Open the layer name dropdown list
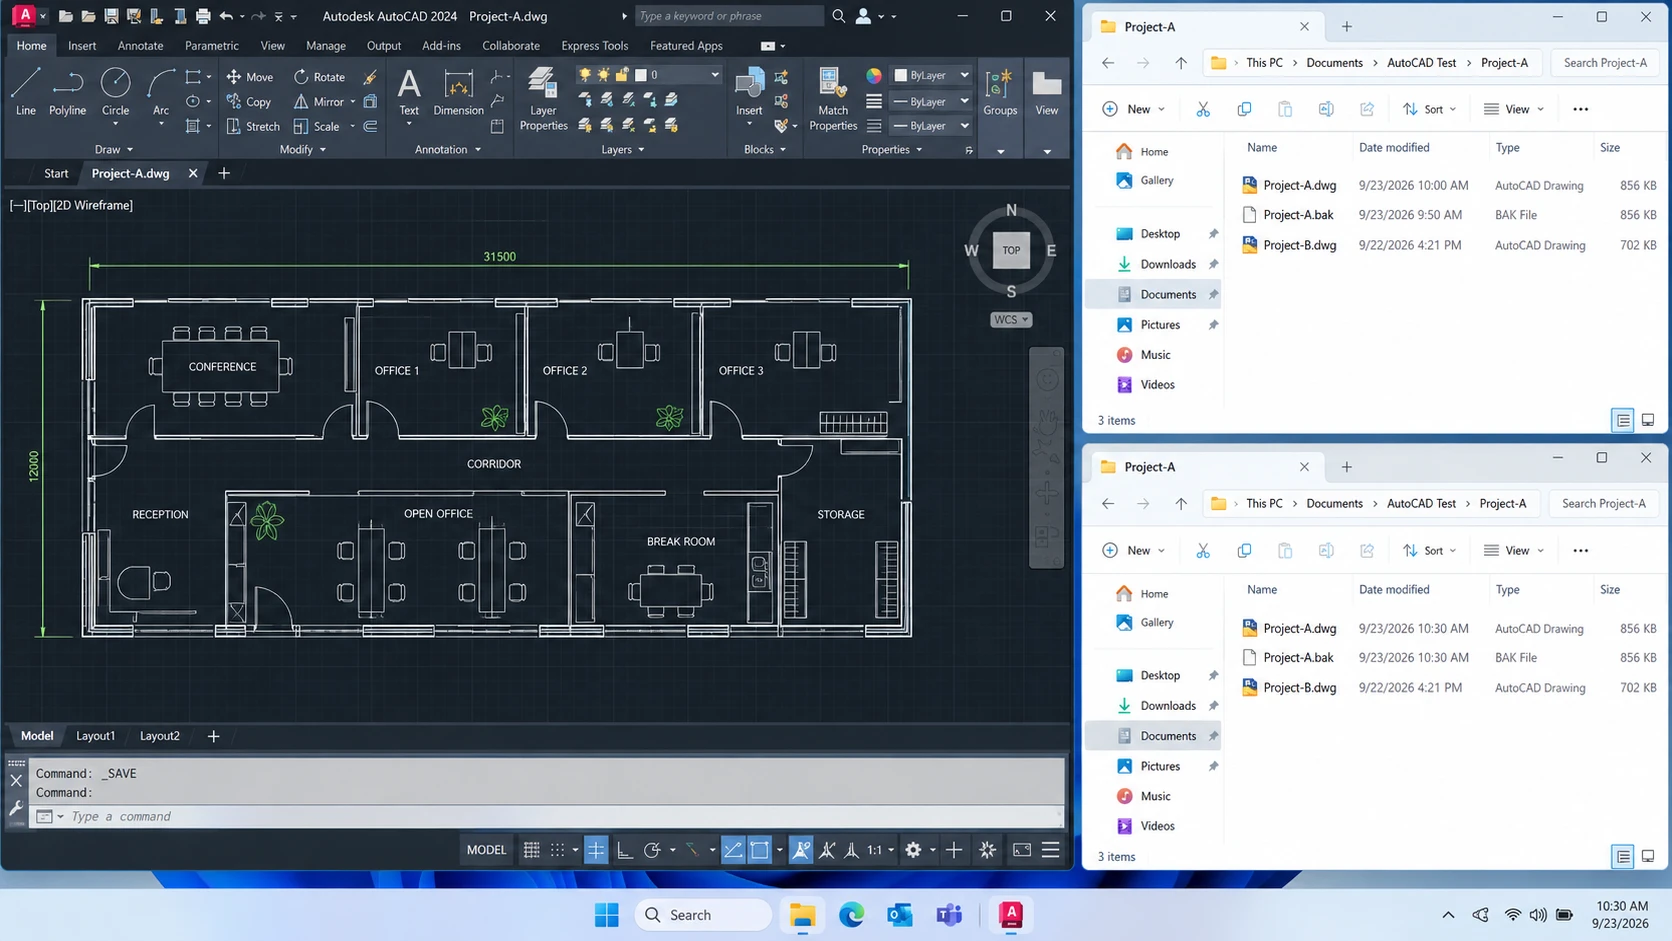Screen dimensions: 1672x941 click(x=714, y=75)
